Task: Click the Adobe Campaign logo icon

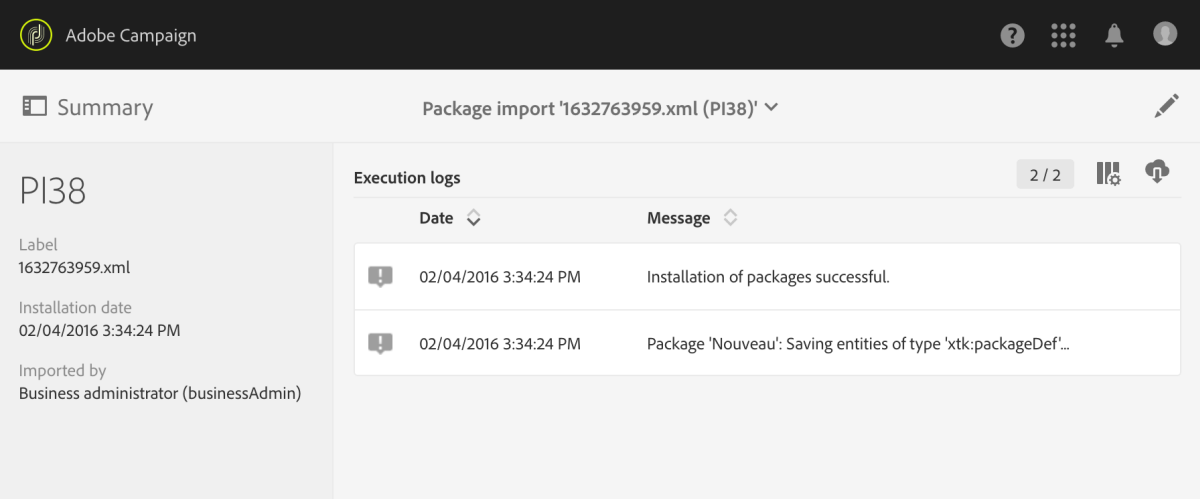Action: click(35, 35)
